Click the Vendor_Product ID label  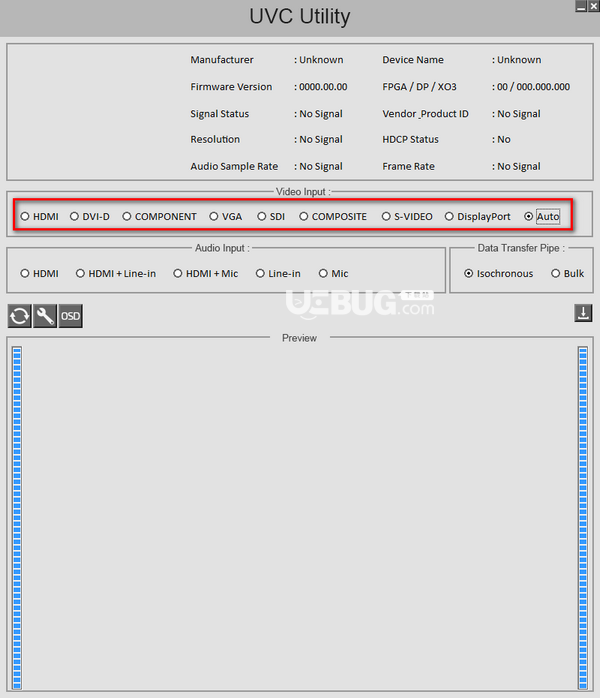coord(426,114)
